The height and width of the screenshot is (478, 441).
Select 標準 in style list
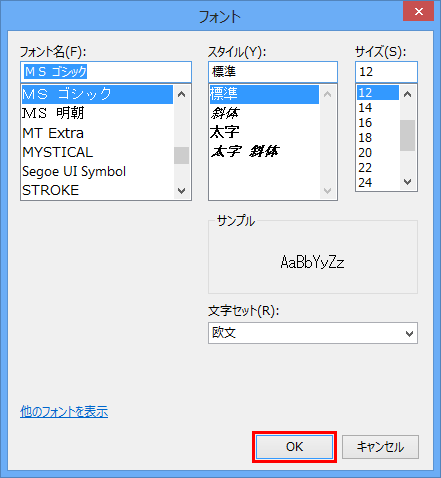pyautogui.click(x=264, y=94)
